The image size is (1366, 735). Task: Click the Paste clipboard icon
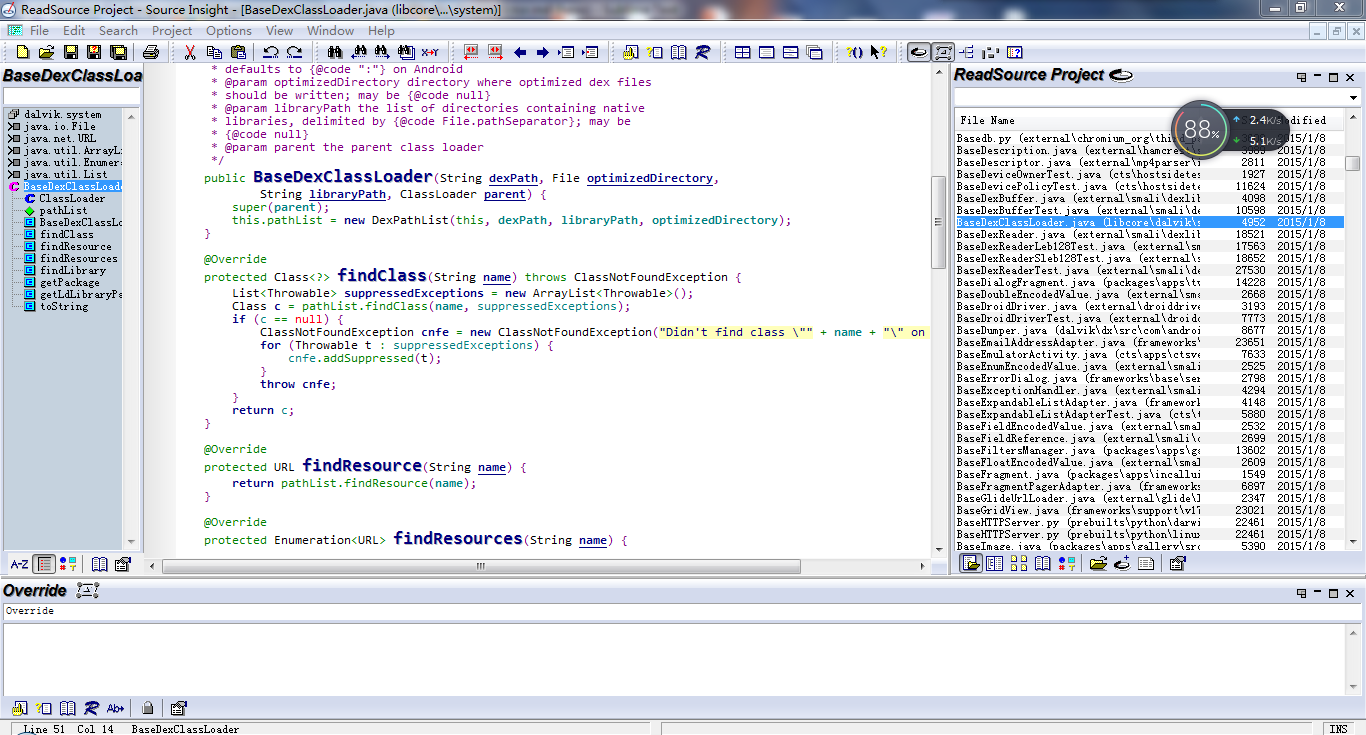click(238, 52)
